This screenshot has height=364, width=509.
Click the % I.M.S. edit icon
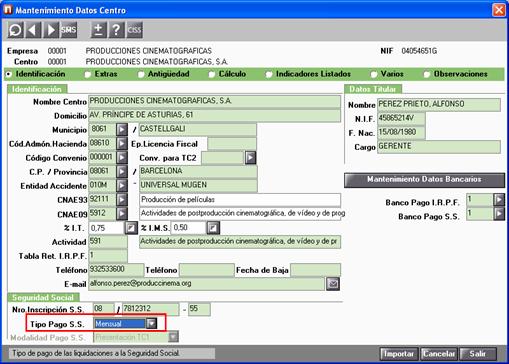pyautogui.click(x=213, y=228)
